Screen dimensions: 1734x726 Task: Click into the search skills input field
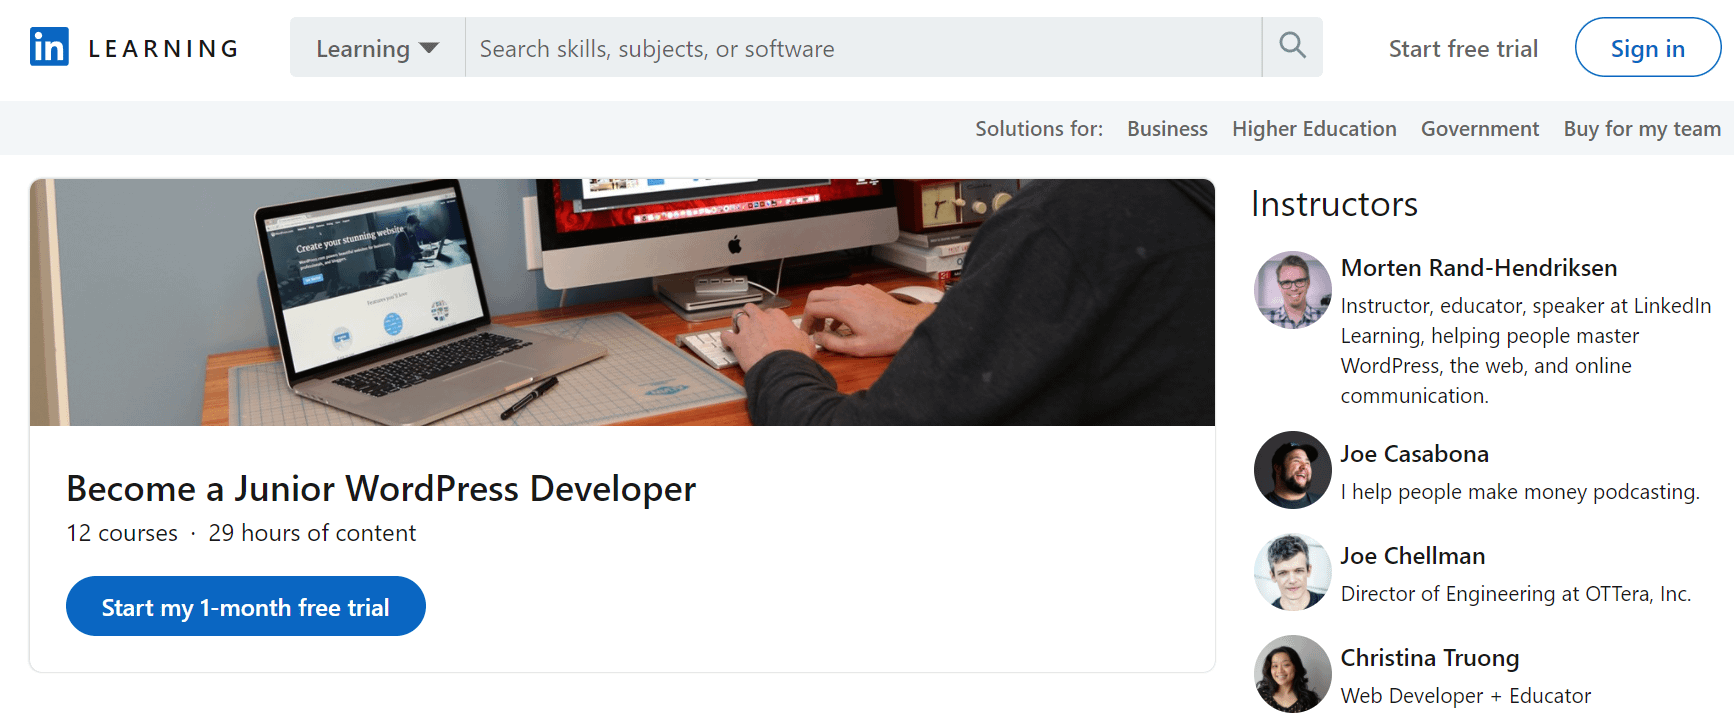point(862,48)
